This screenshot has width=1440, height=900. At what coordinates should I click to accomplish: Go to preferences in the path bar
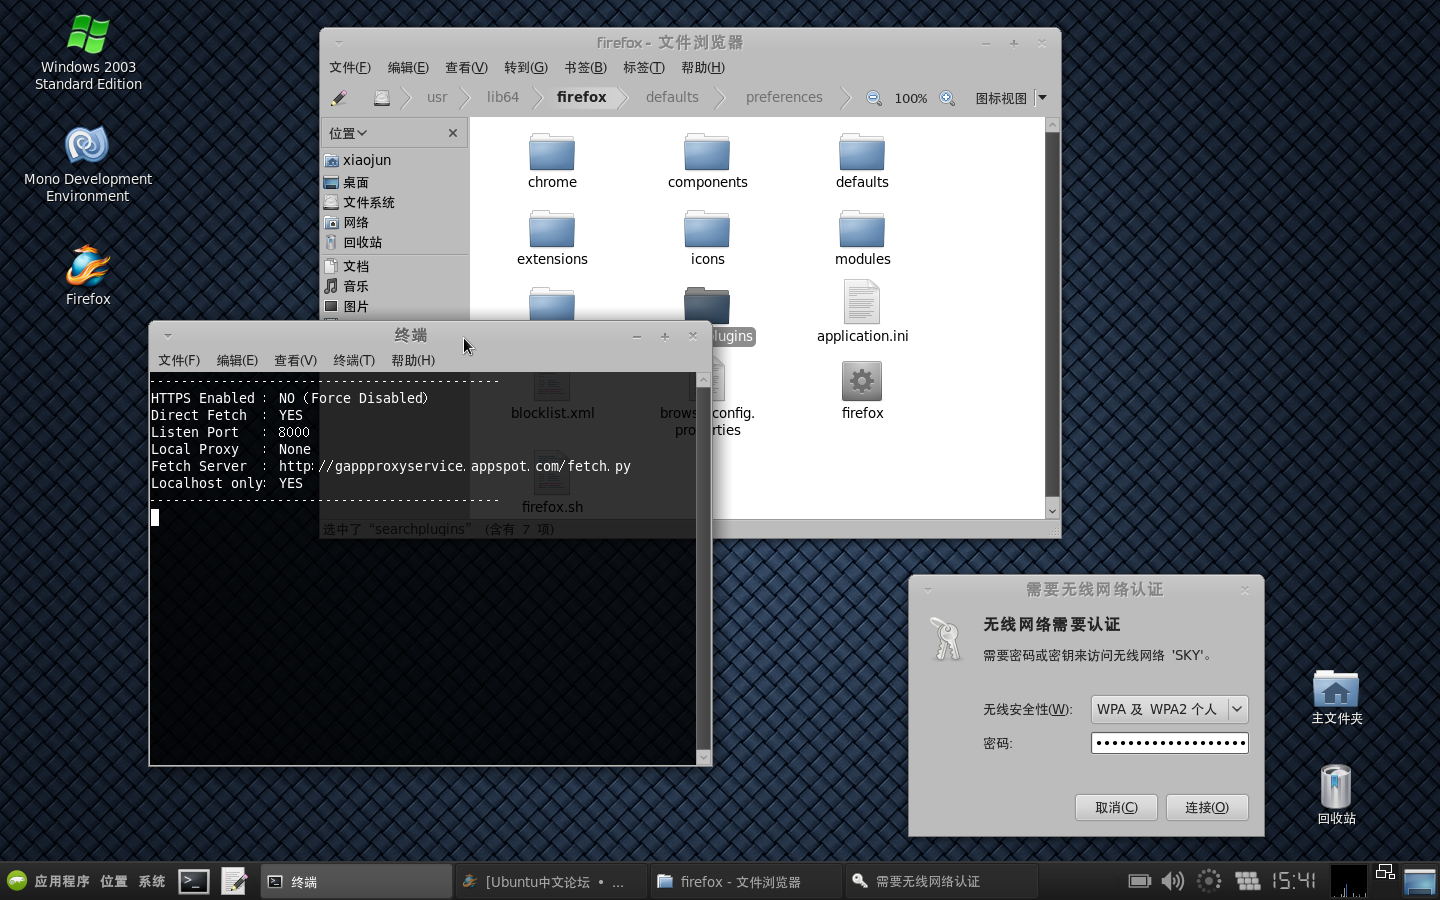784,97
